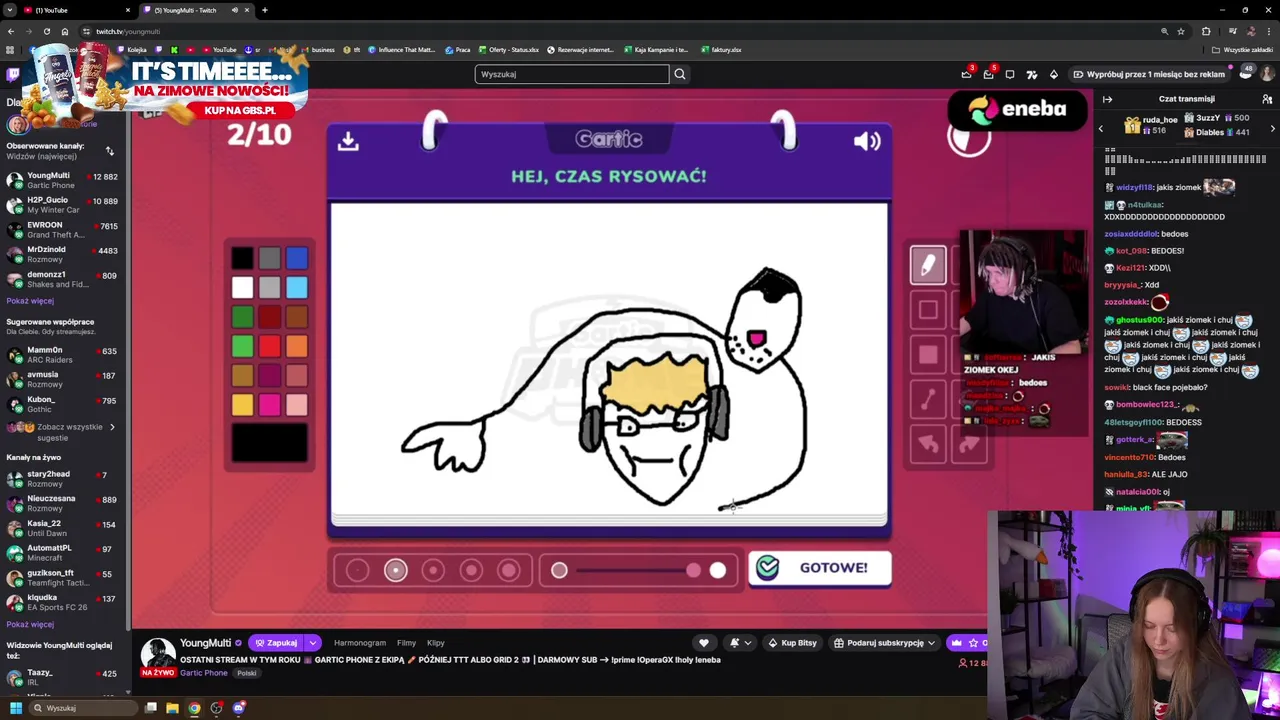Open Discord from the taskbar

tap(238, 708)
